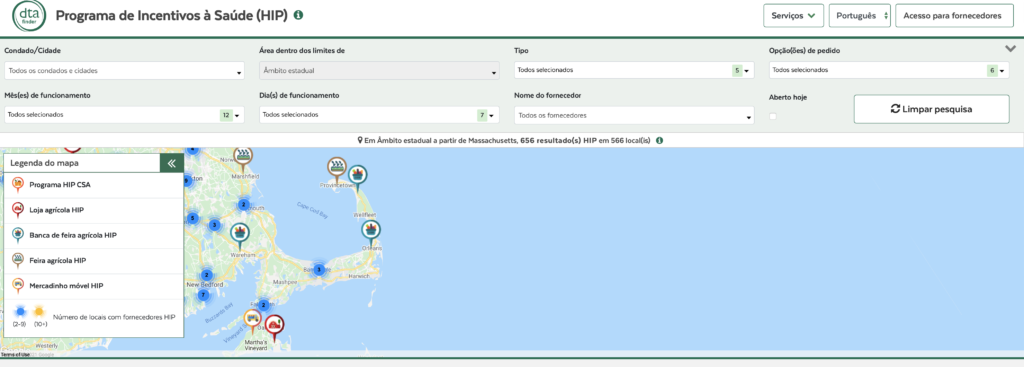Click yellow (10+) cluster legend icon
Image resolution: width=1024 pixels, height=367 pixels.
[x=40, y=312]
